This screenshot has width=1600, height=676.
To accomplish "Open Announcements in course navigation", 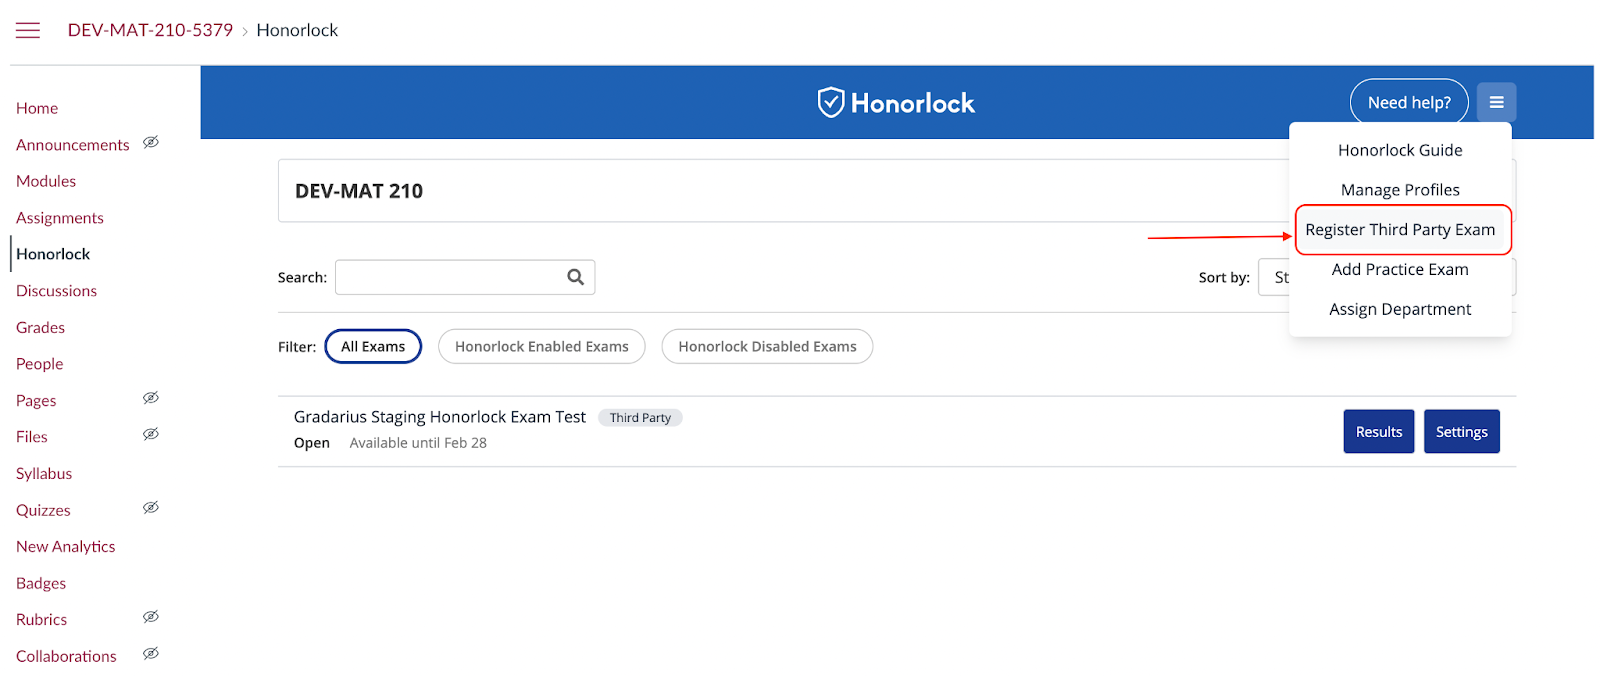I will [x=73, y=145].
